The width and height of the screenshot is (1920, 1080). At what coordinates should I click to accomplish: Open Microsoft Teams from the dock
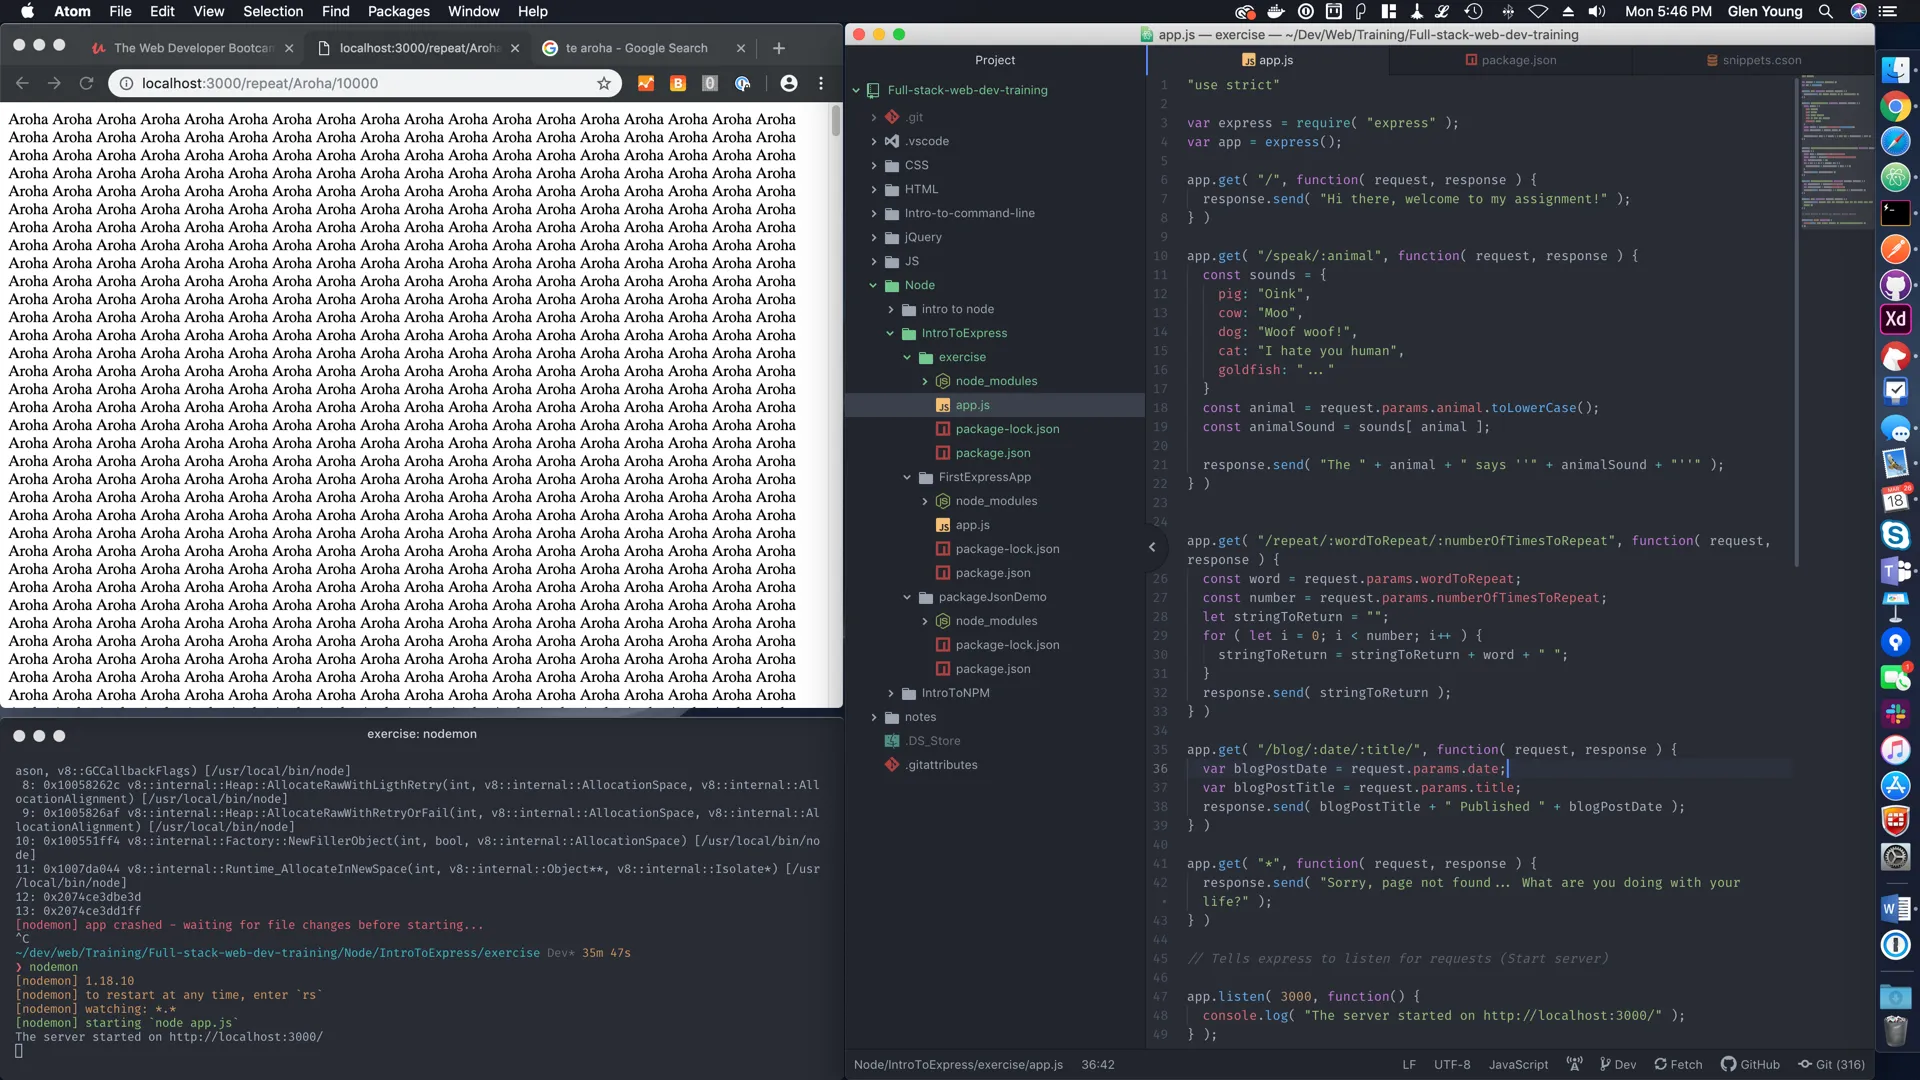[1896, 571]
